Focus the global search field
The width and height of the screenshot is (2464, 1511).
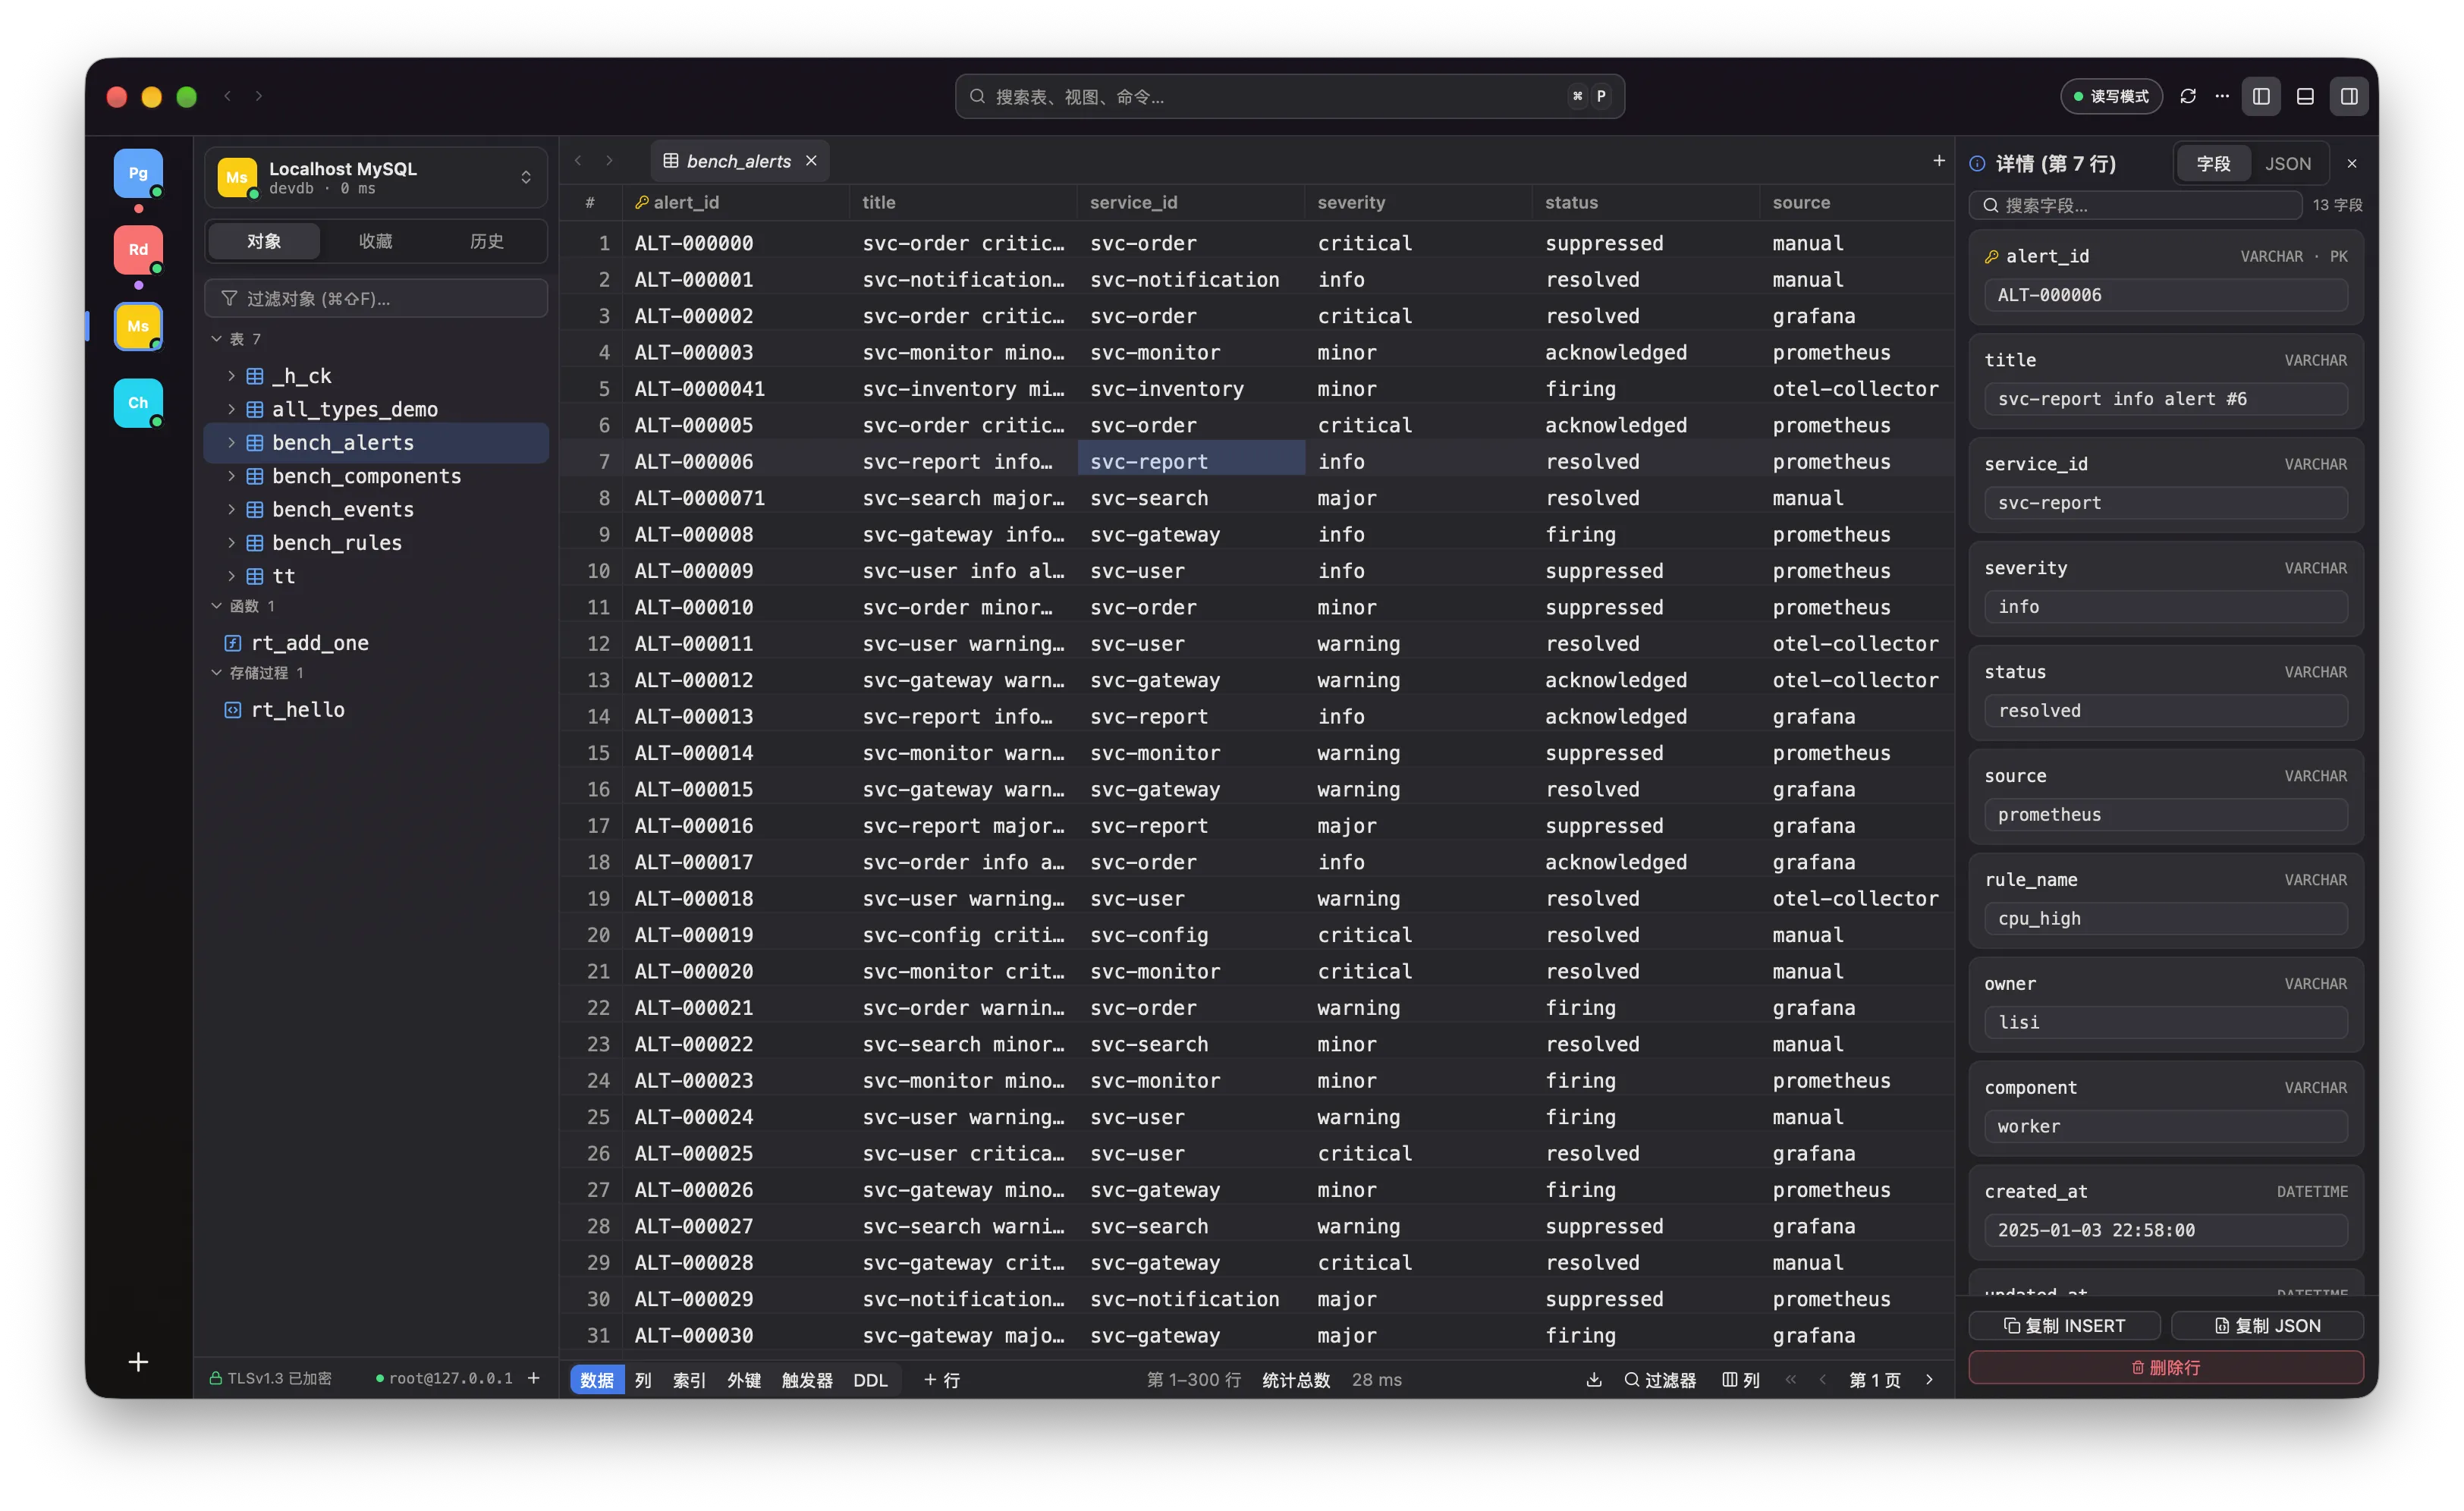click(x=1289, y=96)
